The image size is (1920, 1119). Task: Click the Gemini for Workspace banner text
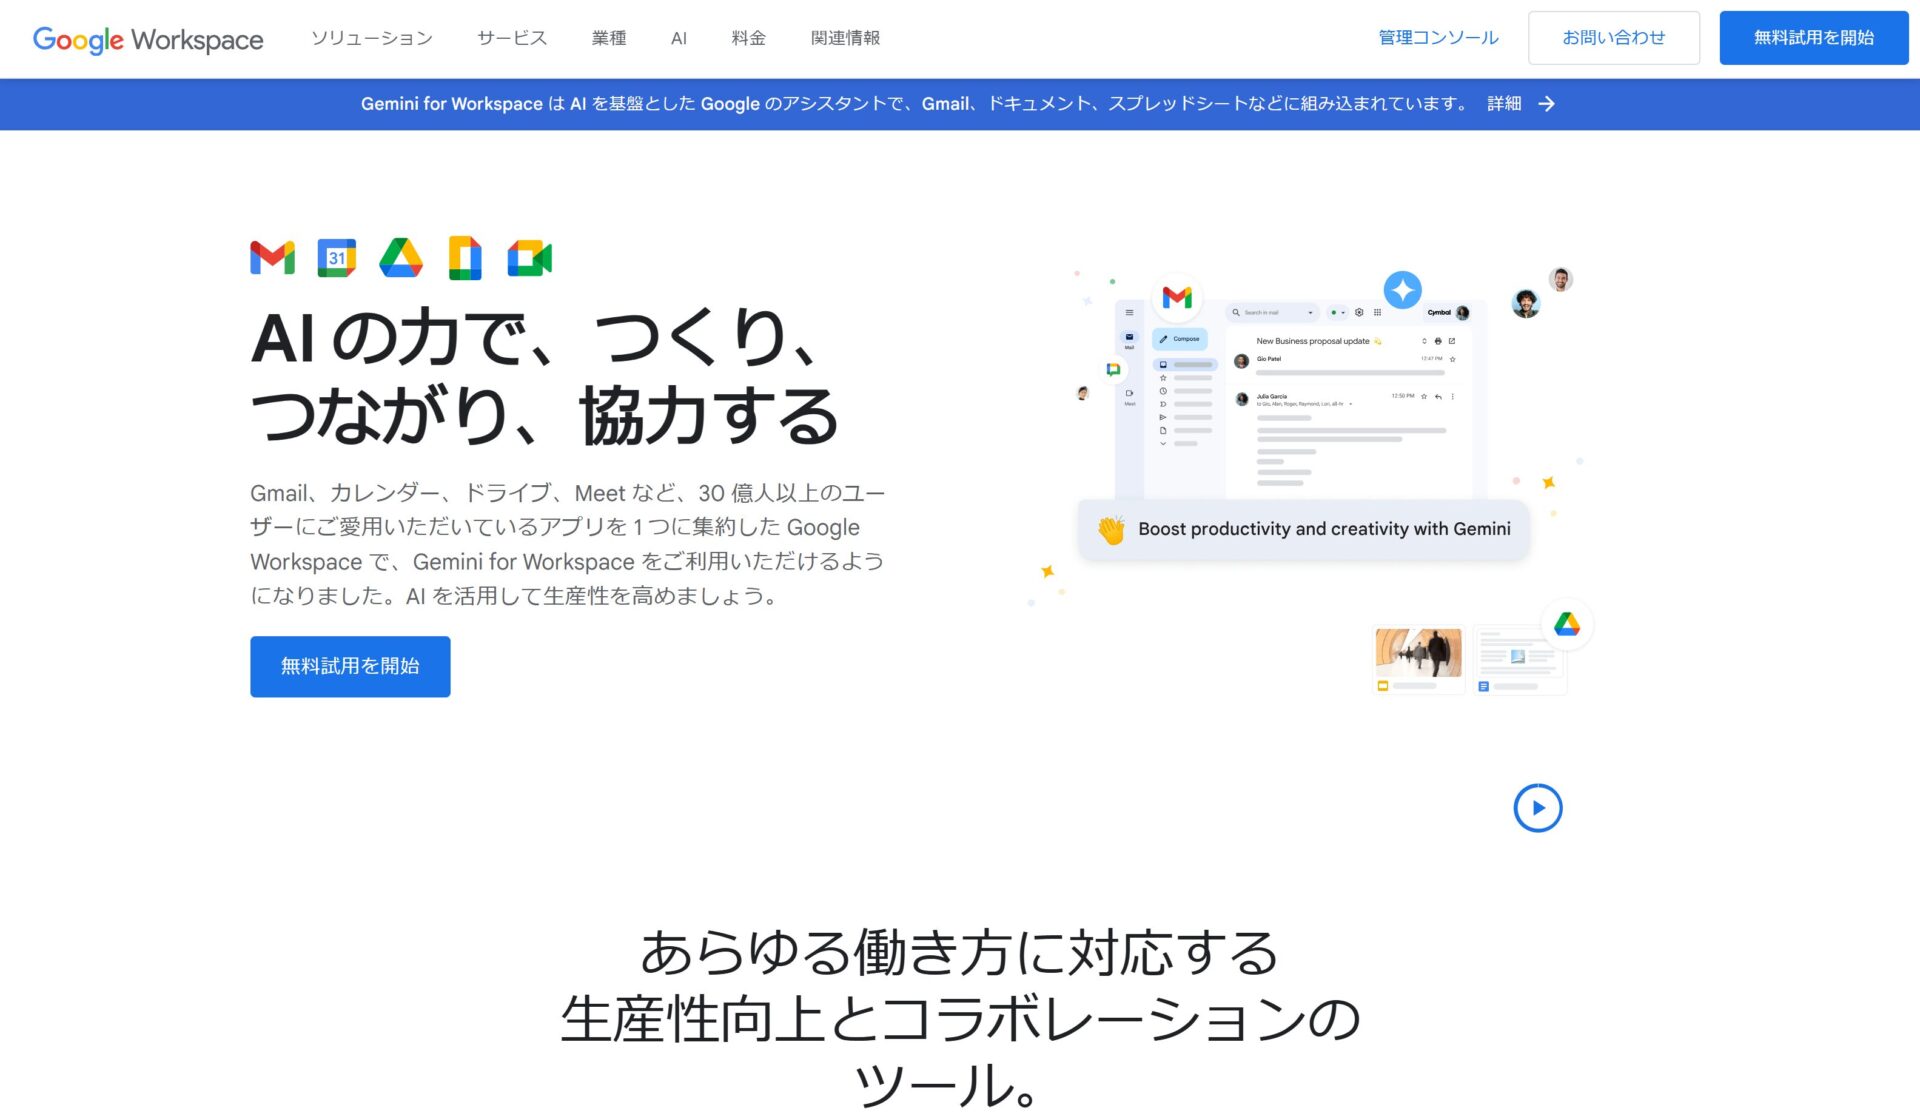[x=915, y=104]
